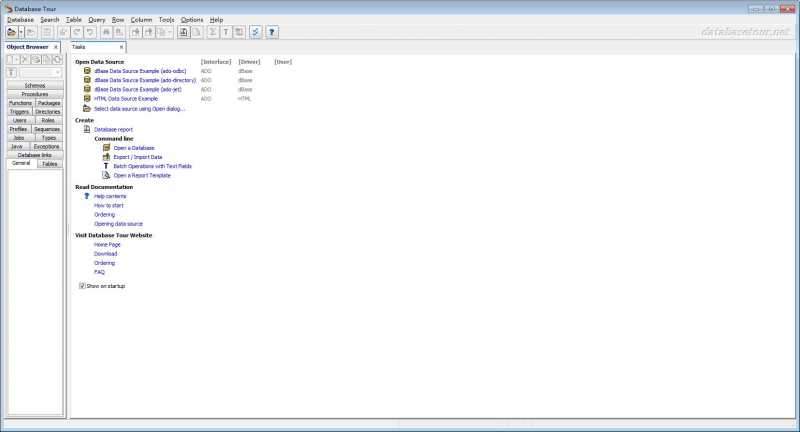Switch to the Directories tab
Viewport: 800px width, 432px height.
[48, 112]
